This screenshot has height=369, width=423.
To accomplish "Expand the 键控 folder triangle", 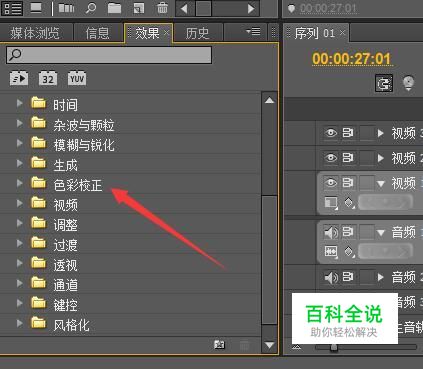I will [x=20, y=303].
